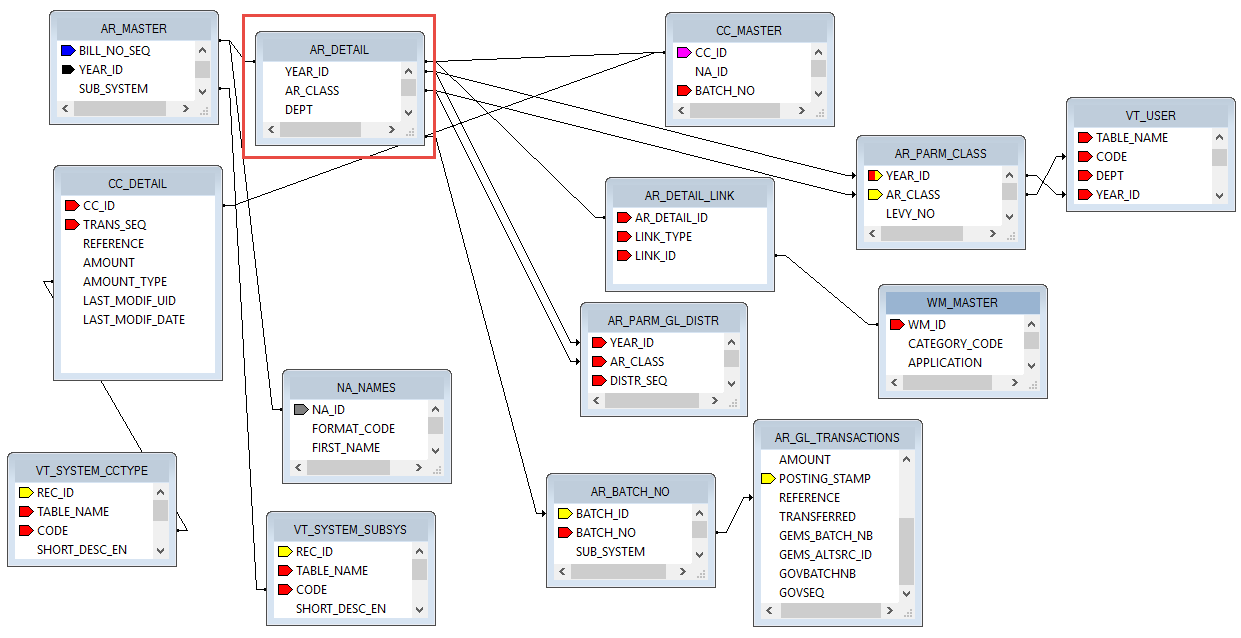Click the blue key icon beside BILL_NO_SEQ
1241x638 pixels.
coord(67,50)
